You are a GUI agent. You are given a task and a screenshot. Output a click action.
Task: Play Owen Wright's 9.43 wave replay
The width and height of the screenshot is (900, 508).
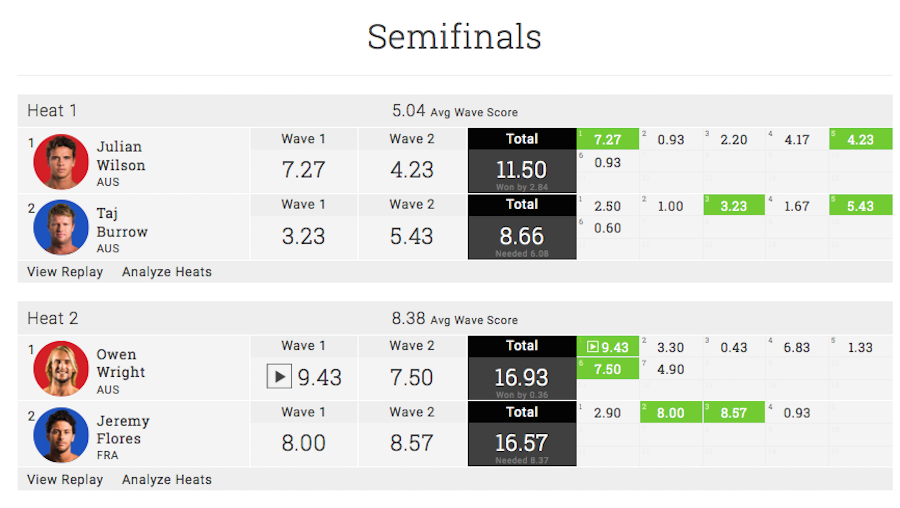(x=279, y=377)
